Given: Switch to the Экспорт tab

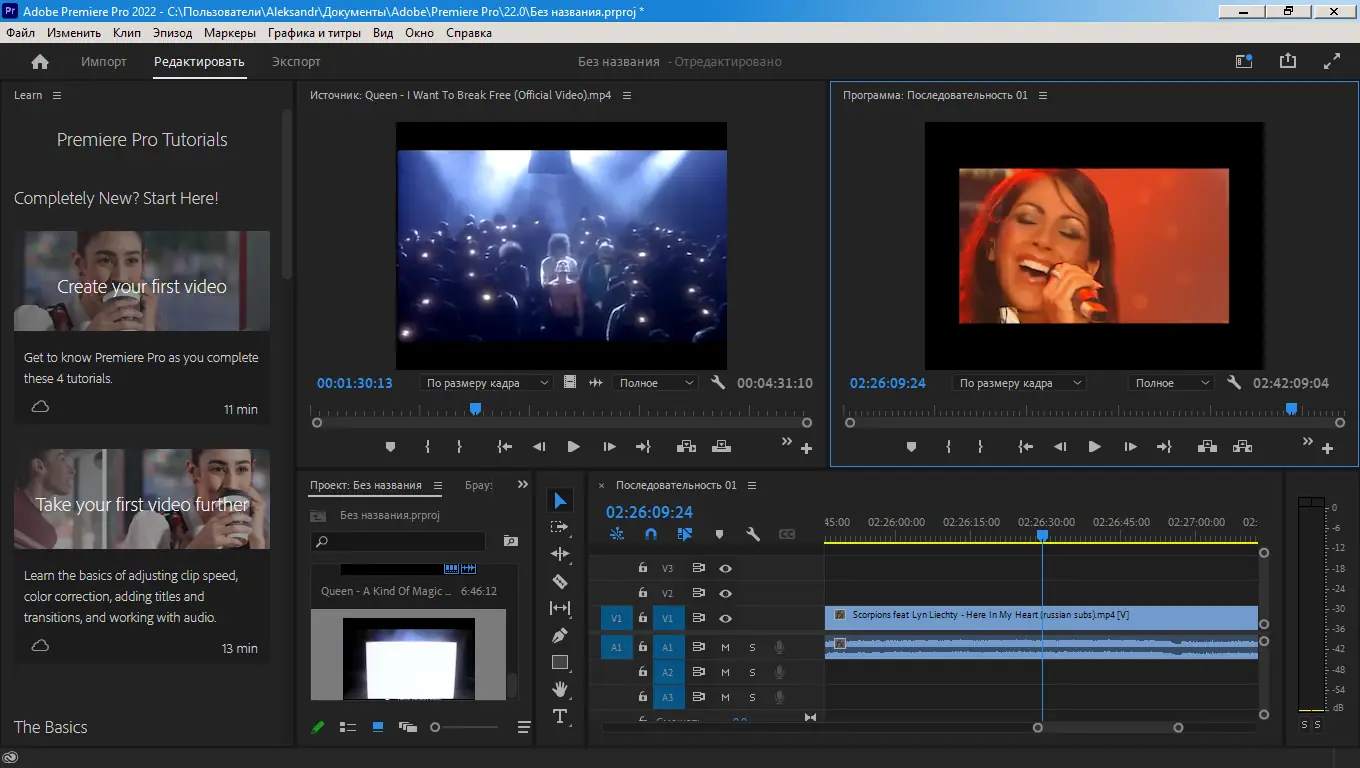Looking at the screenshot, I should pos(295,61).
